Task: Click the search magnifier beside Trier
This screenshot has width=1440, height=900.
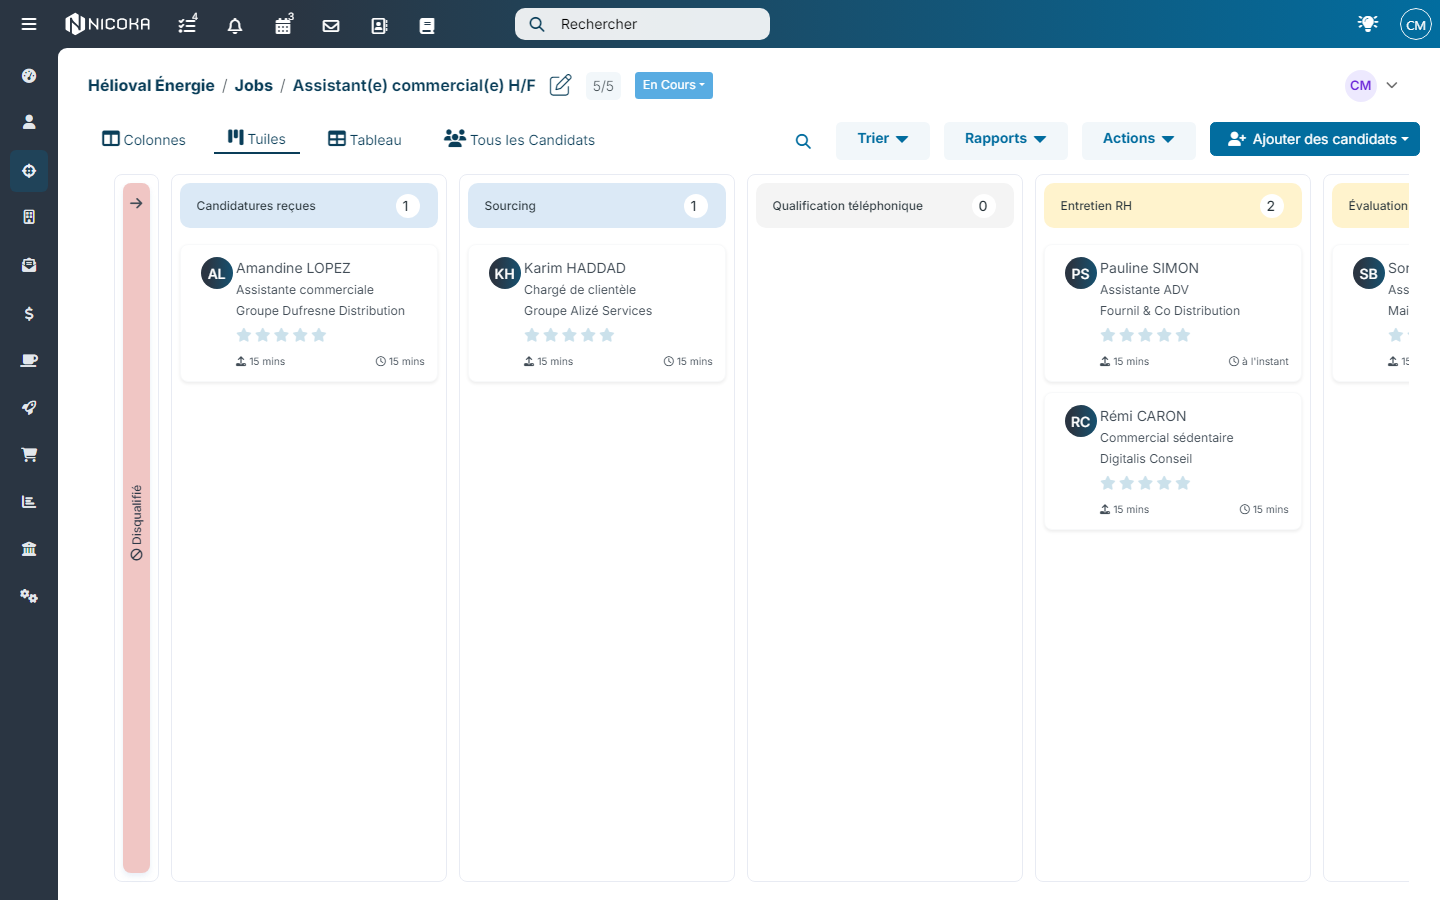Action: (x=803, y=141)
